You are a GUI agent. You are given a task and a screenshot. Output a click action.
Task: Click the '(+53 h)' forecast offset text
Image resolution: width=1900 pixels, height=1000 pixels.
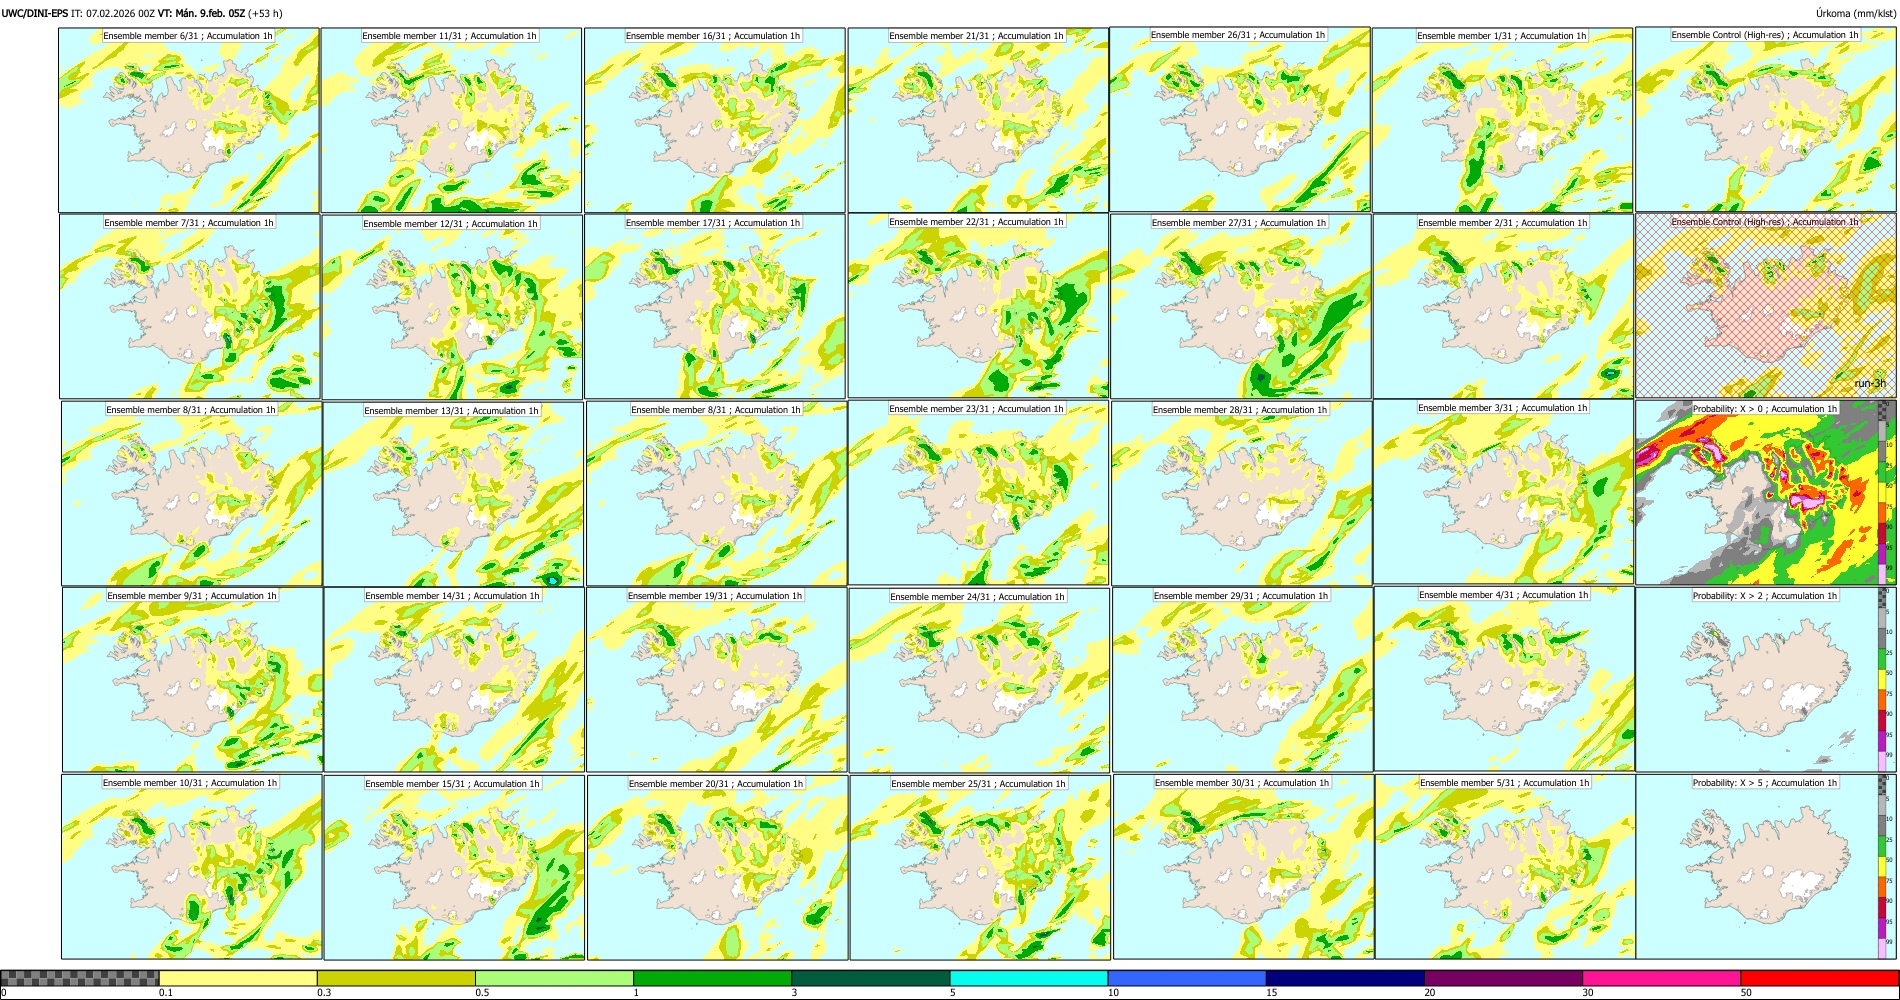(x=265, y=13)
